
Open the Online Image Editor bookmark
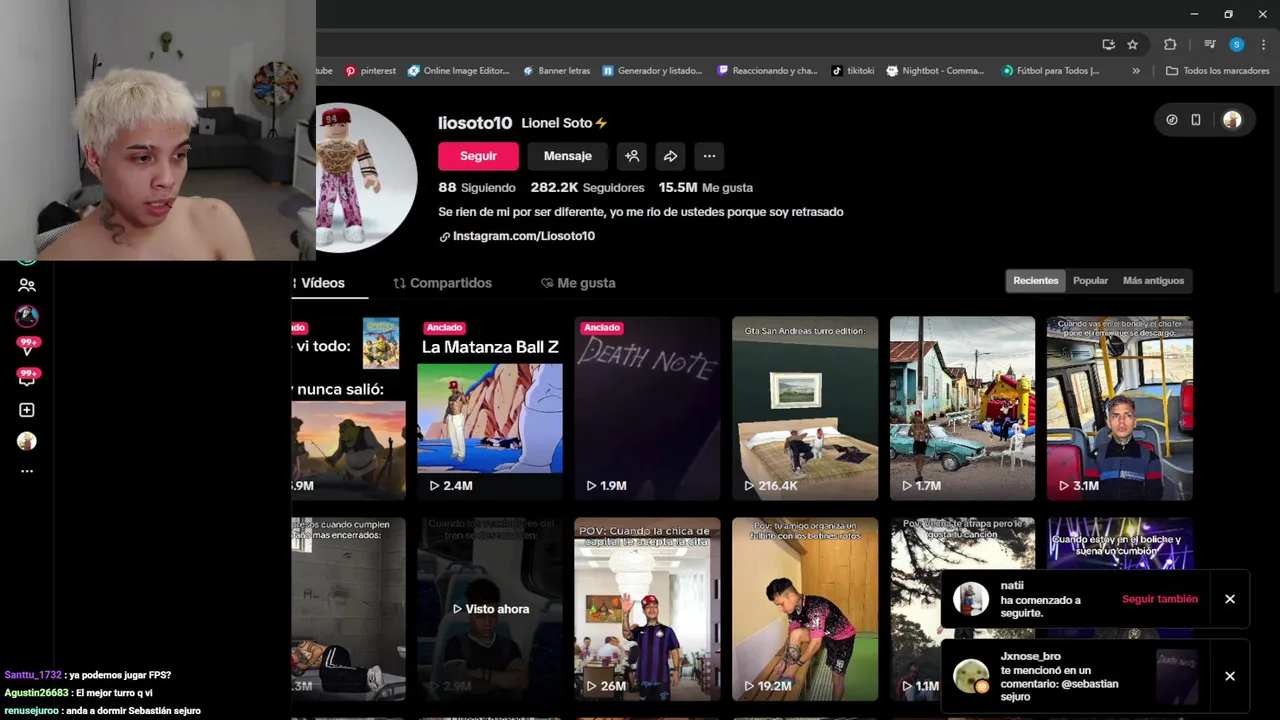tap(459, 71)
